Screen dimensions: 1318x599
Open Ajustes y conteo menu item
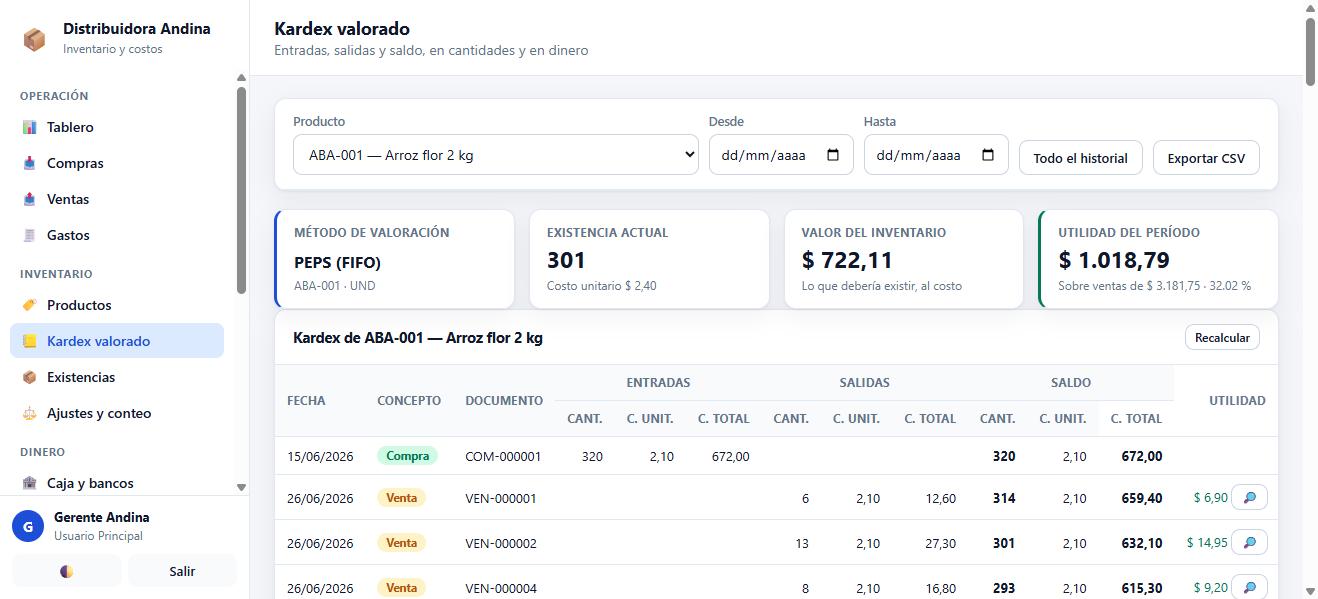[117, 413]
